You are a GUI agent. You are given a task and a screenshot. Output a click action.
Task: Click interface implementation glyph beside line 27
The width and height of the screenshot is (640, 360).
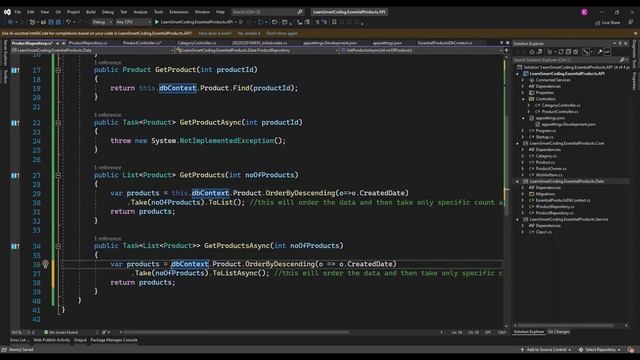pyautogui.click(x=15, y=176)
